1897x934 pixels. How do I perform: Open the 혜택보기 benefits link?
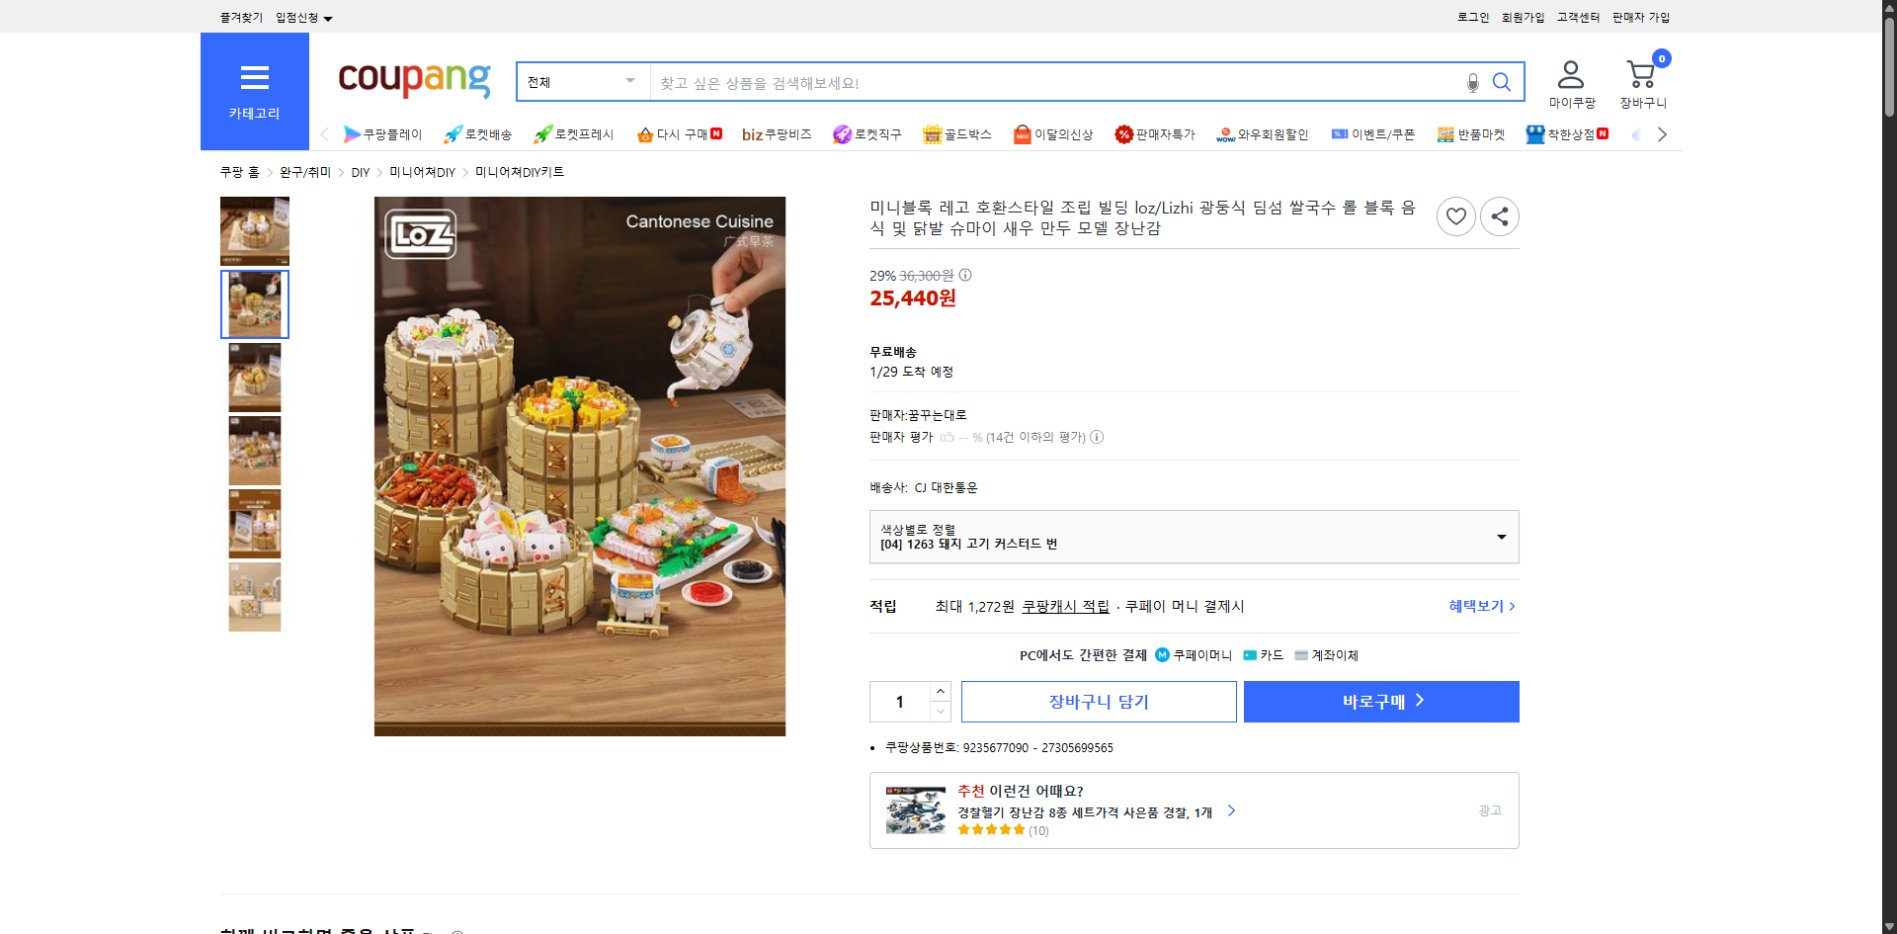pos(1478,606)
